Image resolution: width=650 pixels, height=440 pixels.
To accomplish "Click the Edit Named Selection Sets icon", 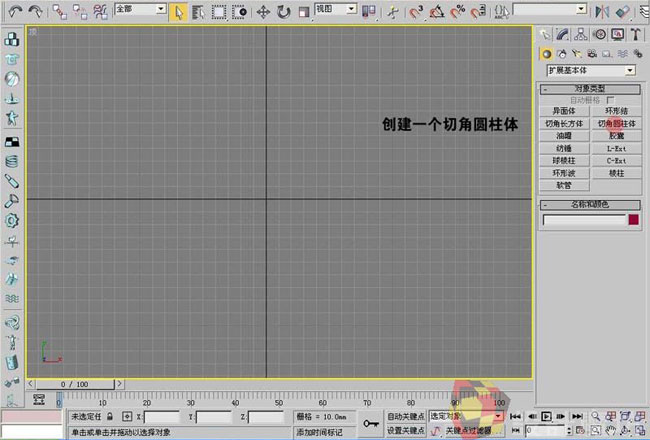I will point(502,12).
